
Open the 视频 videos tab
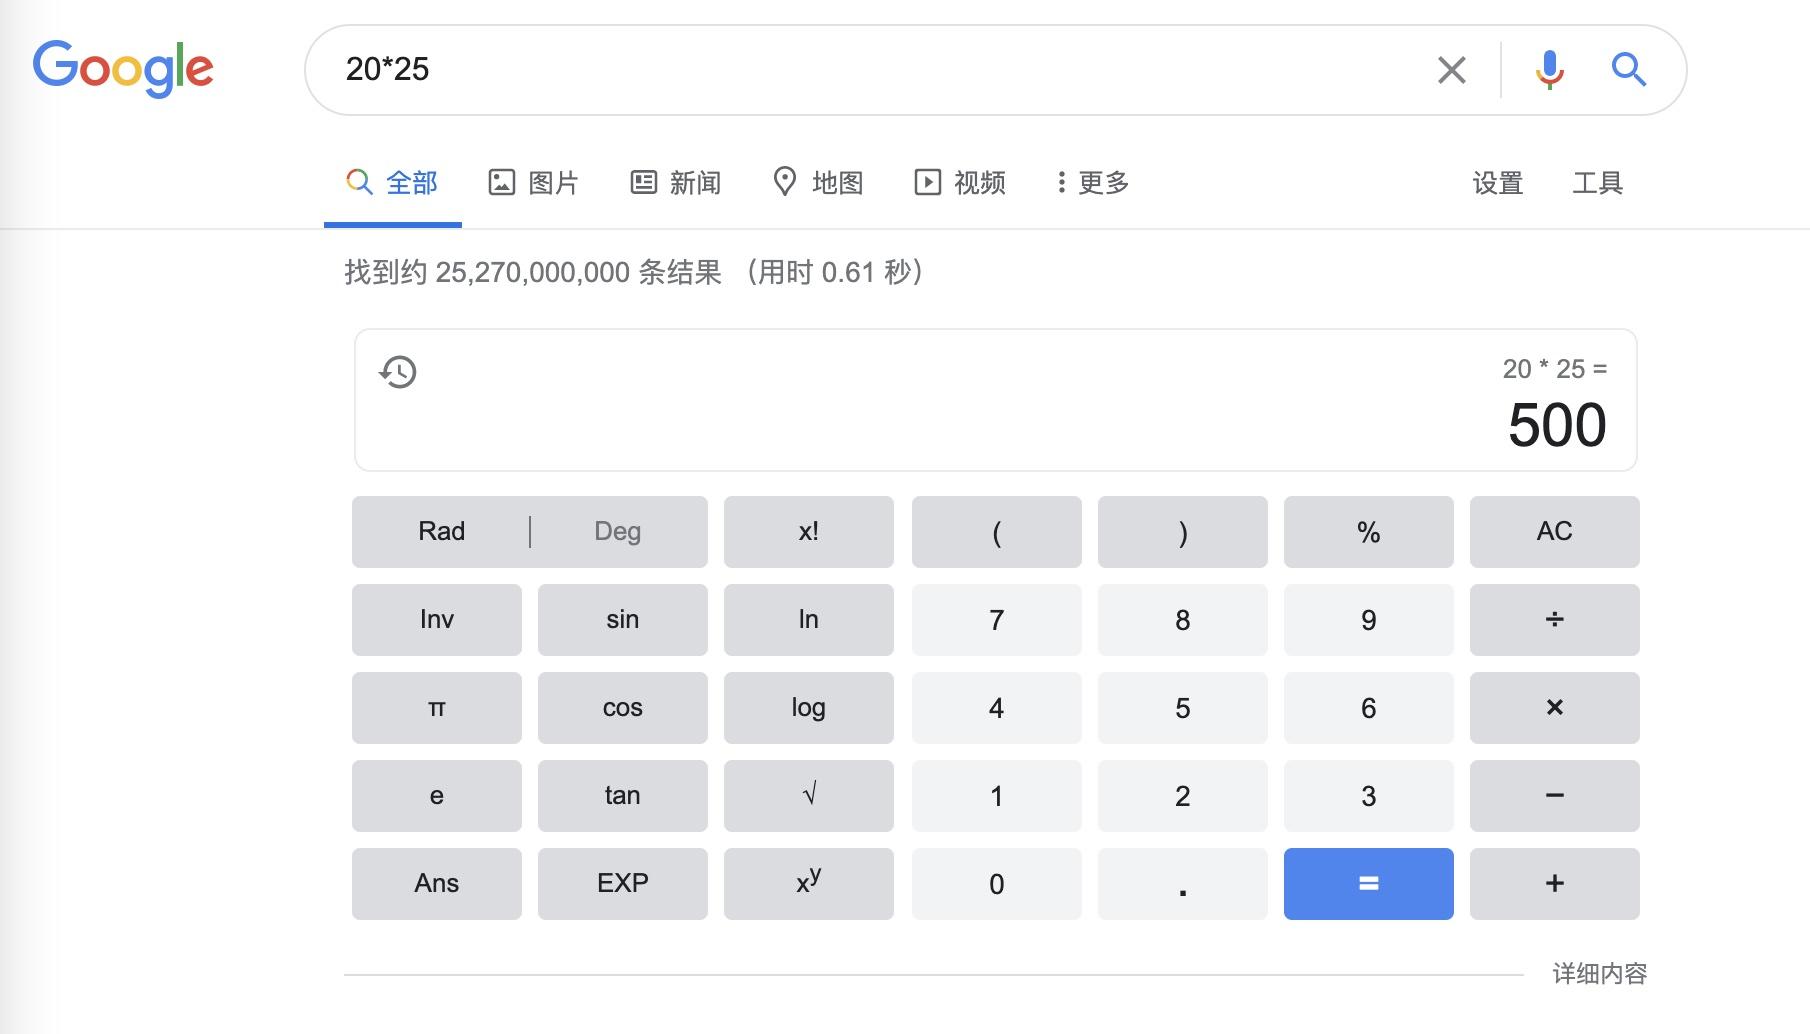pos(960,183)
